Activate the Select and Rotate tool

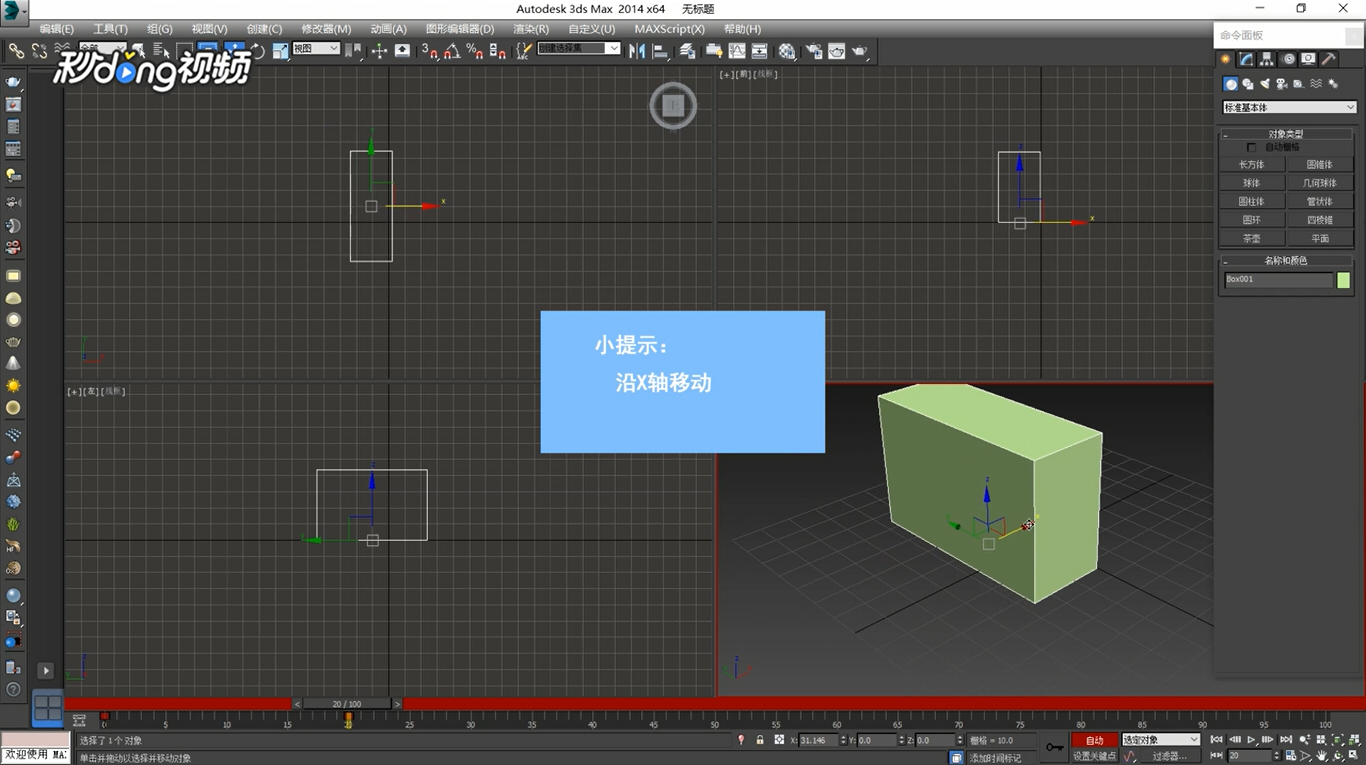[258, 50]
